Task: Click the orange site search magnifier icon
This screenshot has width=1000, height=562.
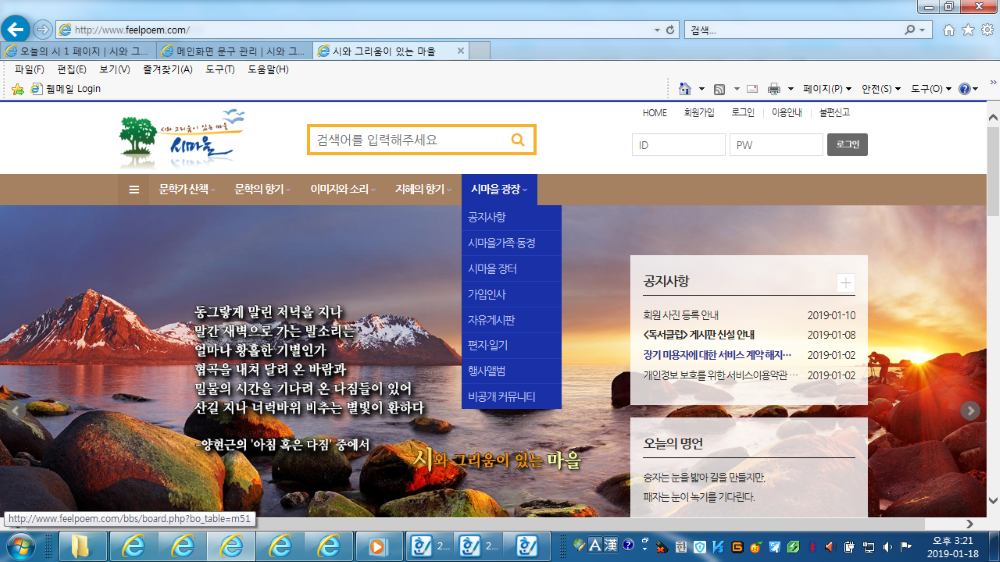Action: coord(518,140)
